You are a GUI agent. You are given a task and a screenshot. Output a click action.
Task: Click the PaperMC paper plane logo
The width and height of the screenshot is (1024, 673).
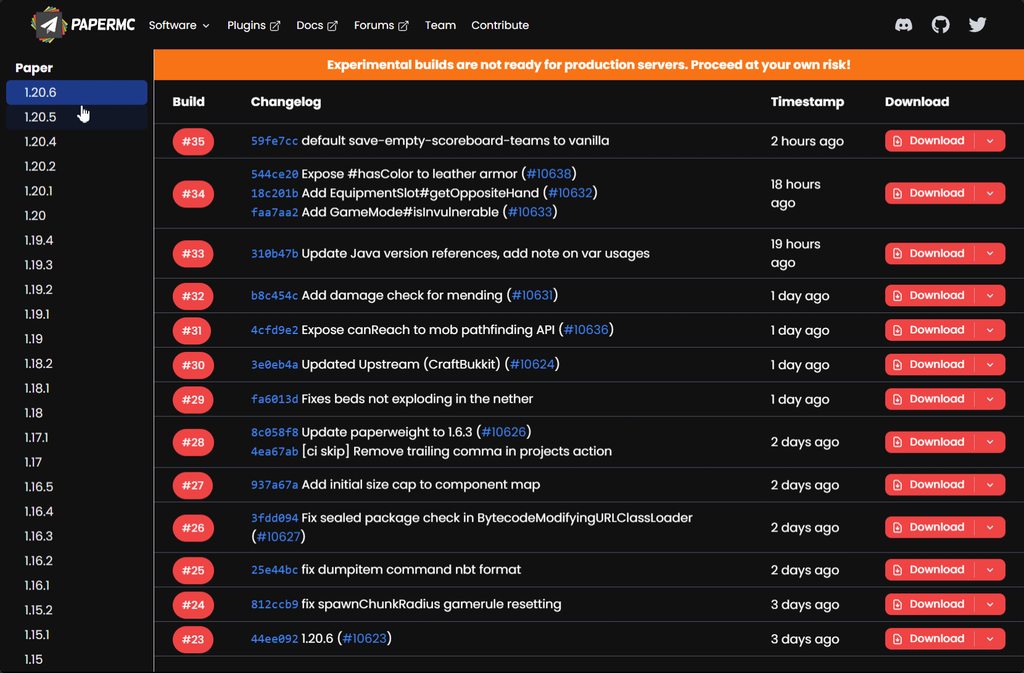point(48,25)
